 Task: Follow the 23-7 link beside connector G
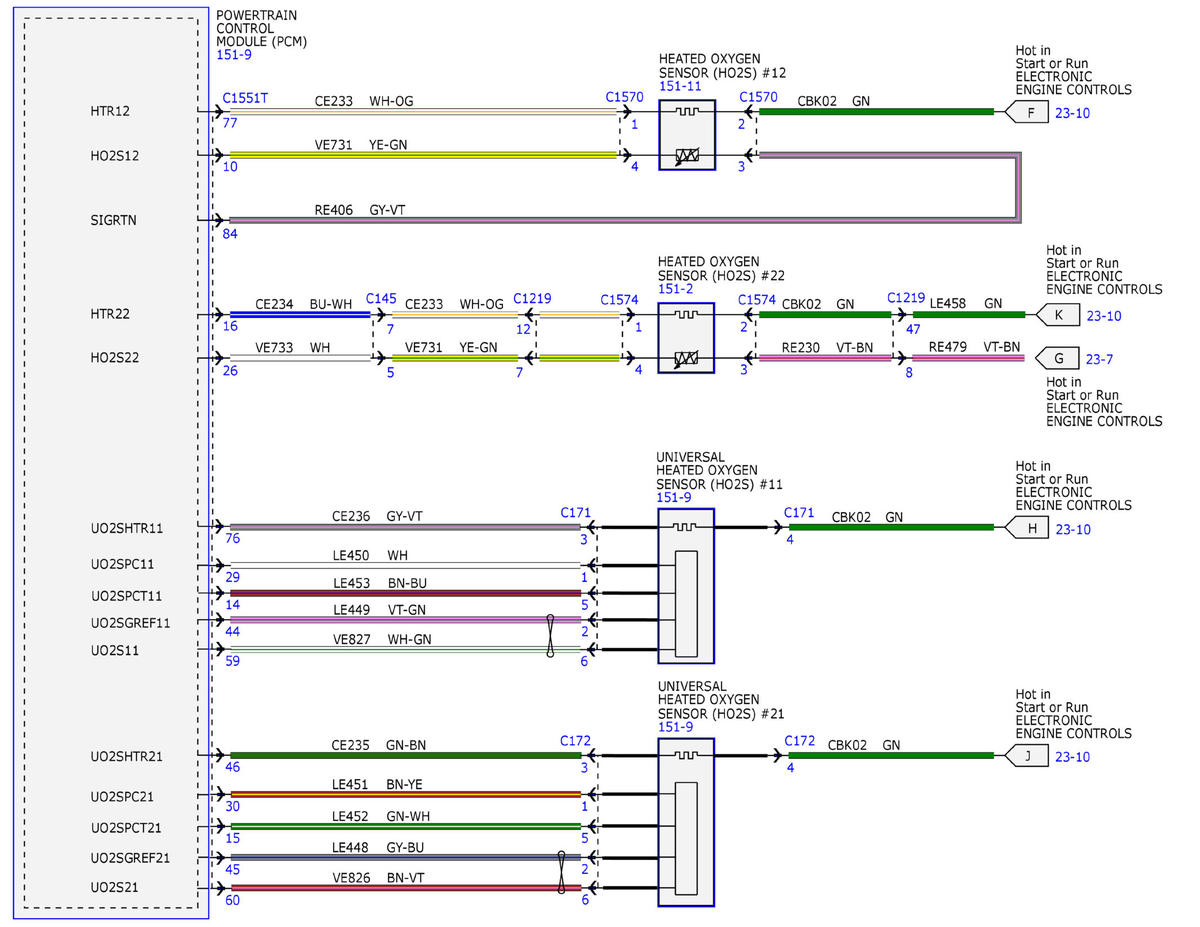point(1101,358)
